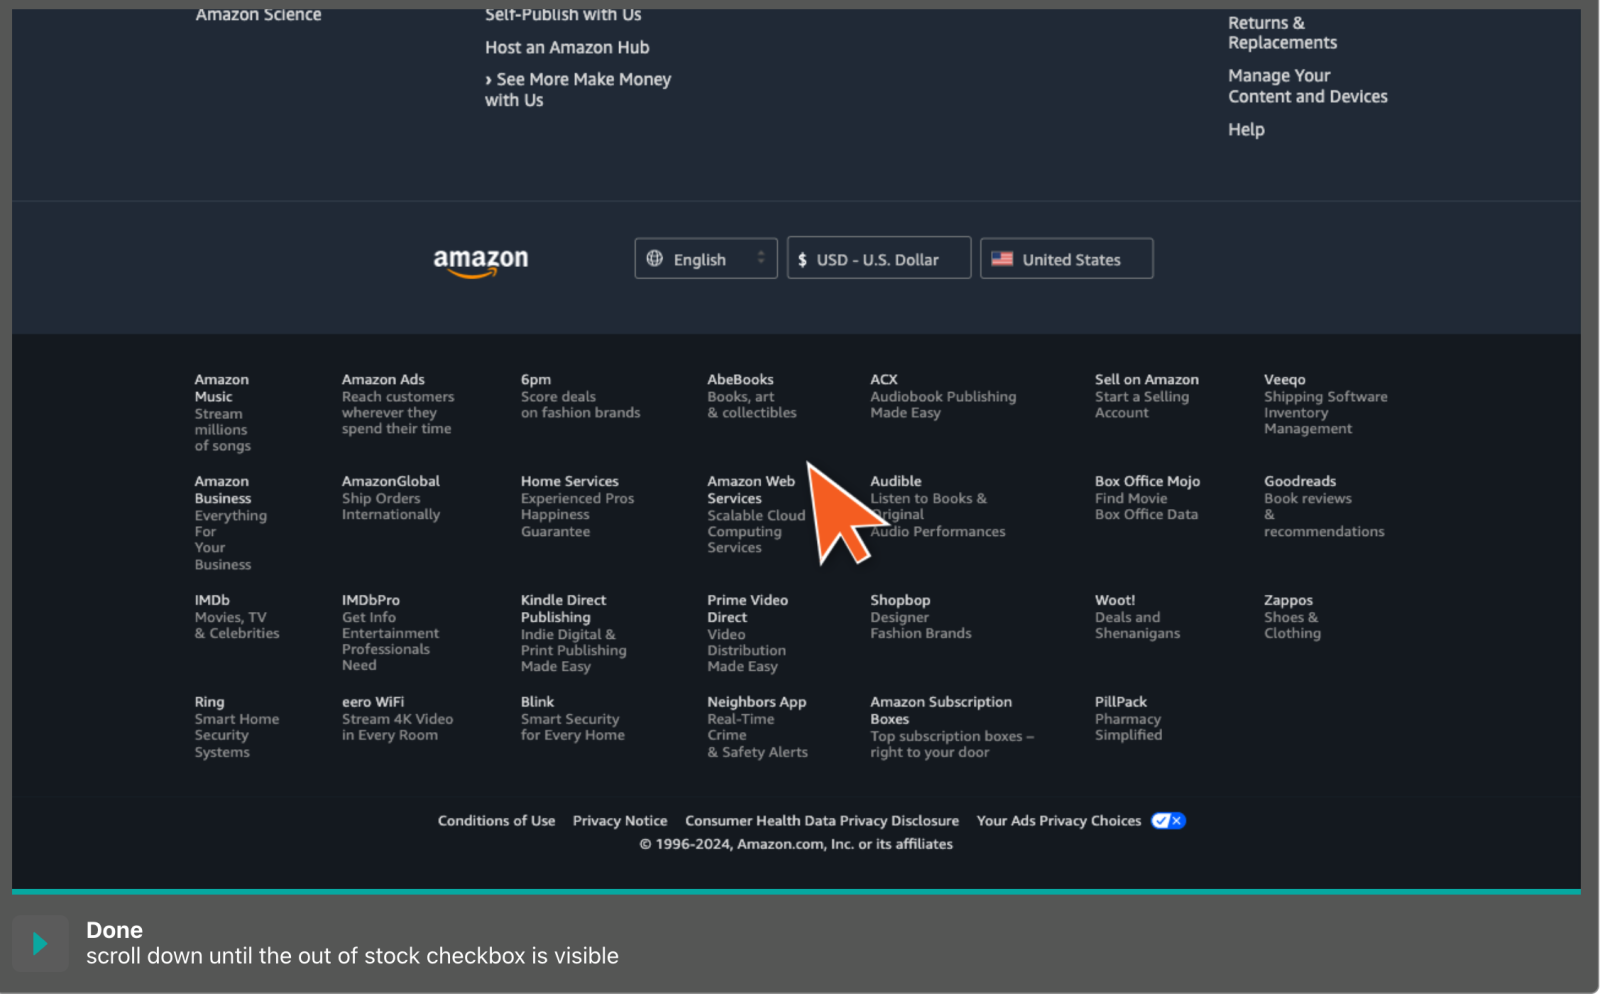Click the 1996-2024 Amazon.com copyright text

pos(796,844)
